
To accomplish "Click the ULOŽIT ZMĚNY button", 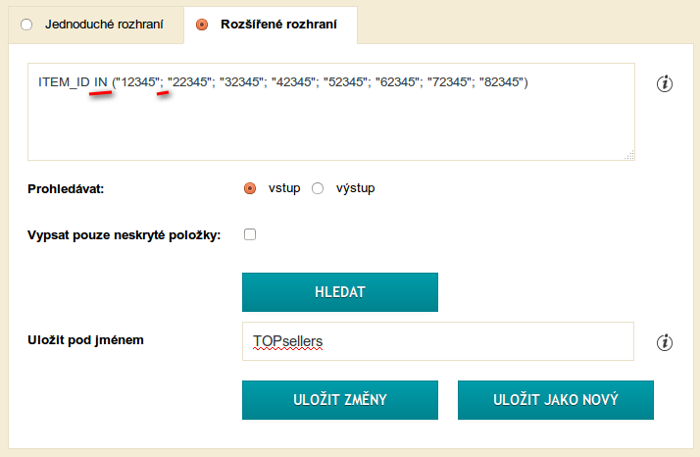I will [340, 400].
